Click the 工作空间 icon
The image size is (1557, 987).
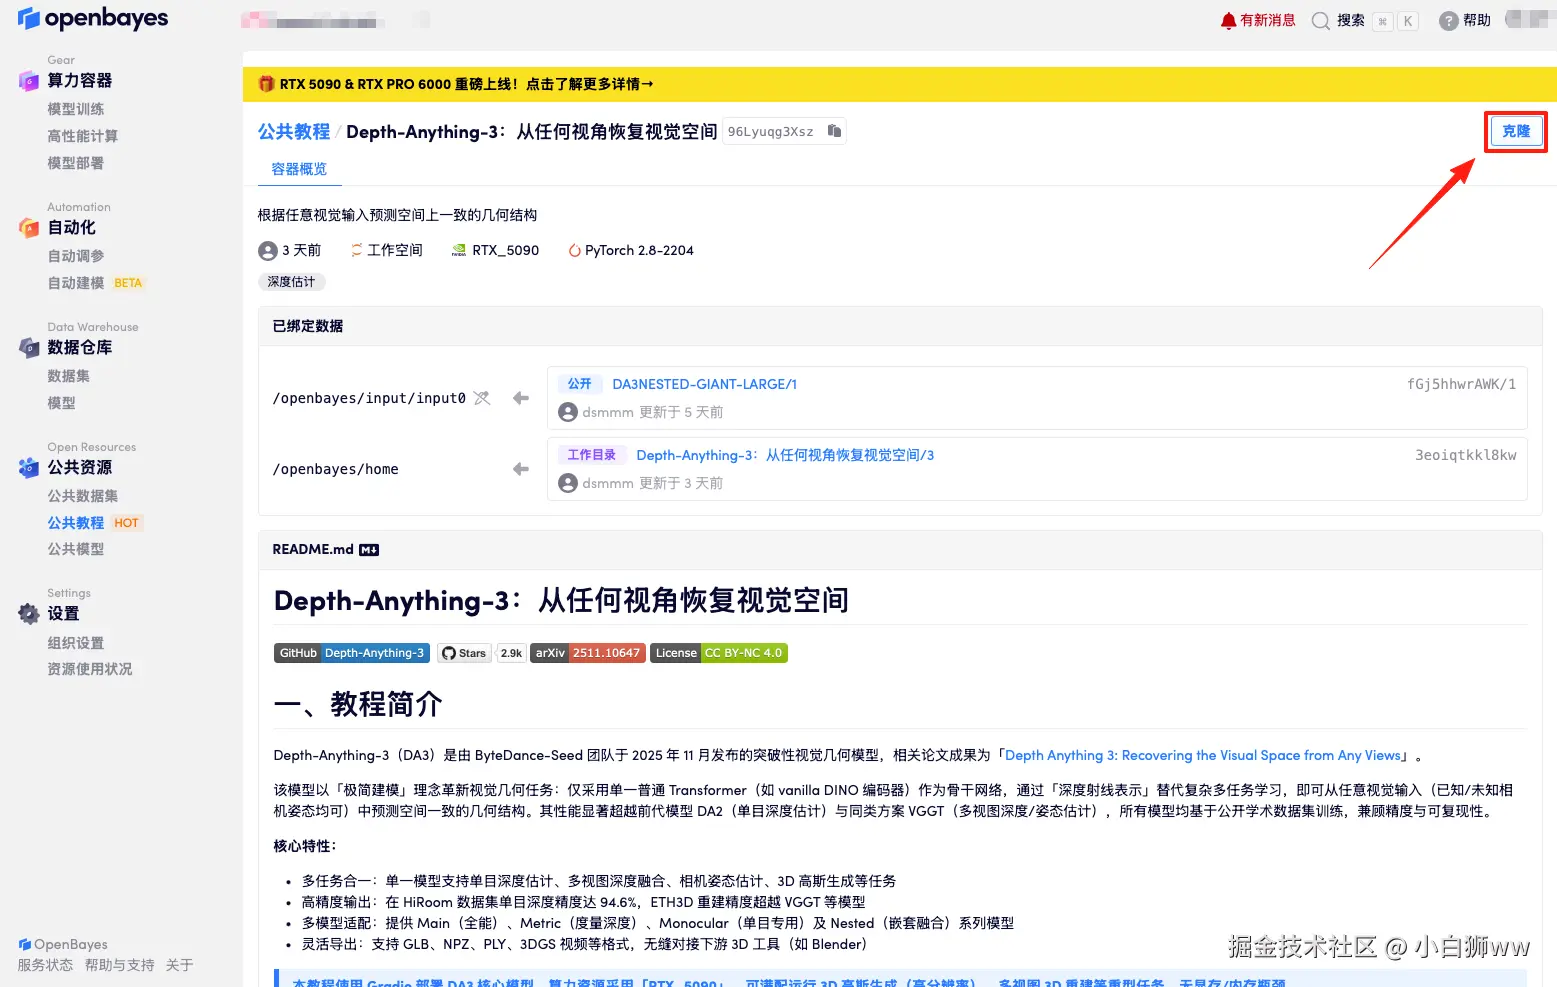(356, 251)
